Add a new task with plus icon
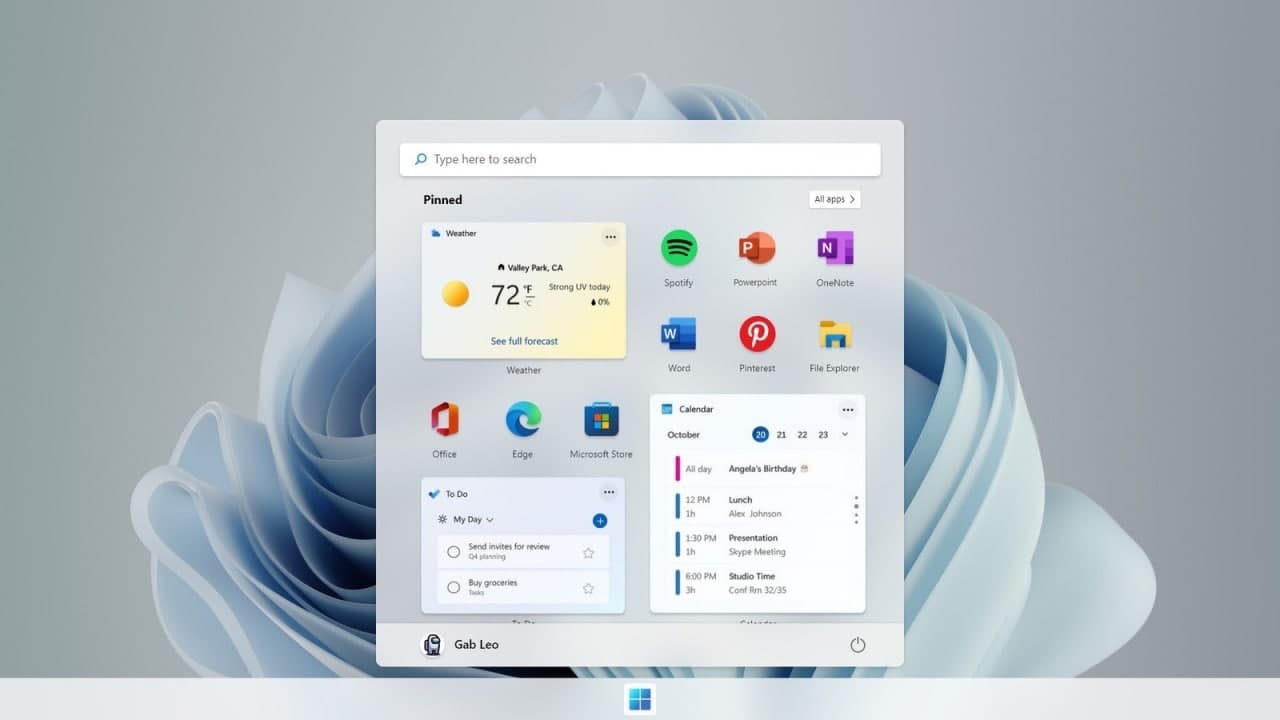The height and width of the screenshot is (720, 1280). pos(600,520)
